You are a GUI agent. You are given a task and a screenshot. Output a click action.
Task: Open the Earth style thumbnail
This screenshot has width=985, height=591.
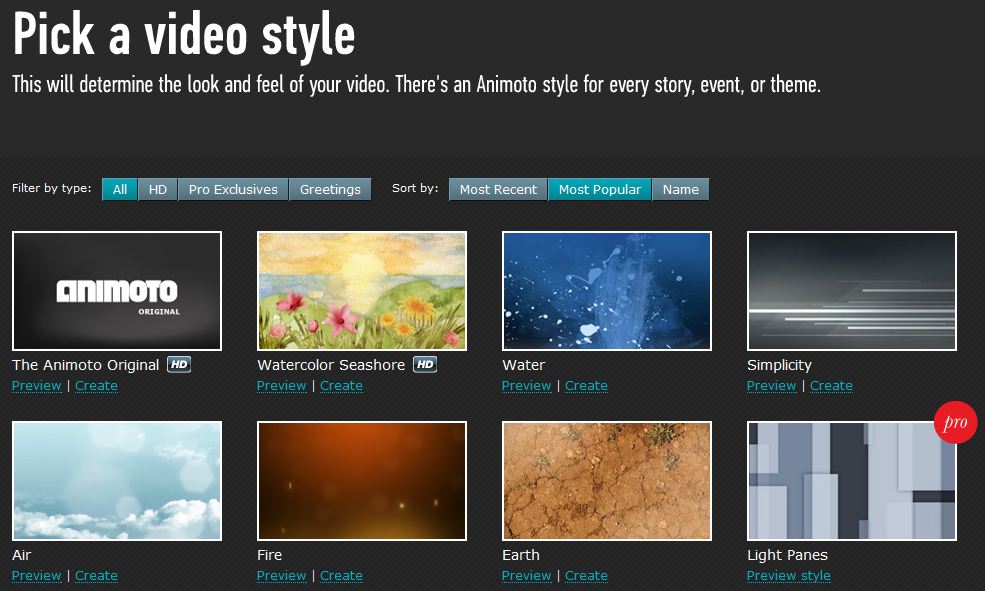pyautogui.click(x=607, y=481)
